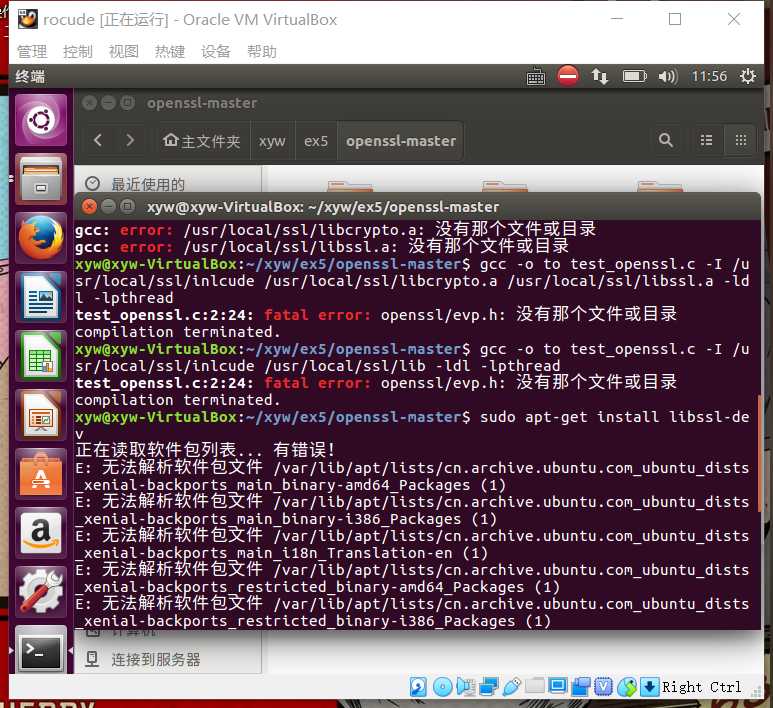The height and width of the screenshot is (708, 773).
Task: Open LibreOffice Calc from launcher
Action: [x=41, y=356]
